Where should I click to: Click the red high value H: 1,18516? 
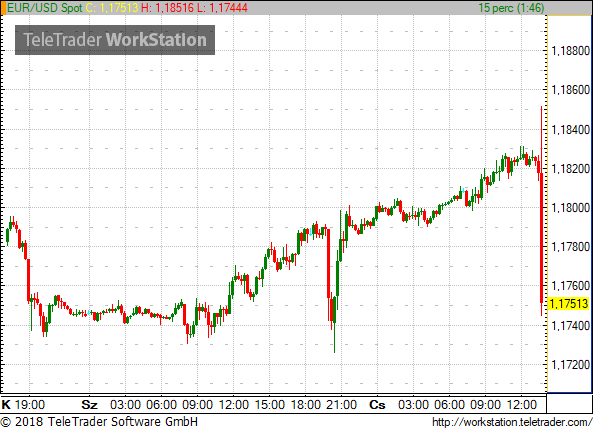click(x=168, y=8)
